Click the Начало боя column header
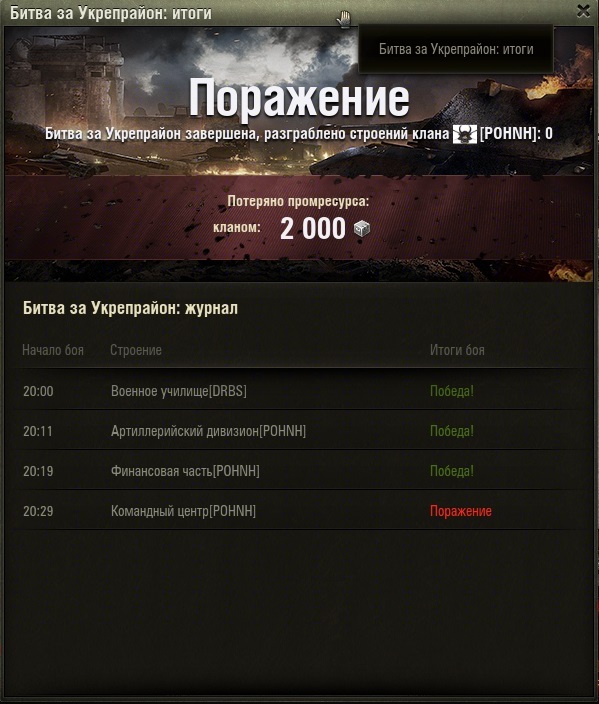The height and width of the screenshot is (704, 599). [53, 350]
